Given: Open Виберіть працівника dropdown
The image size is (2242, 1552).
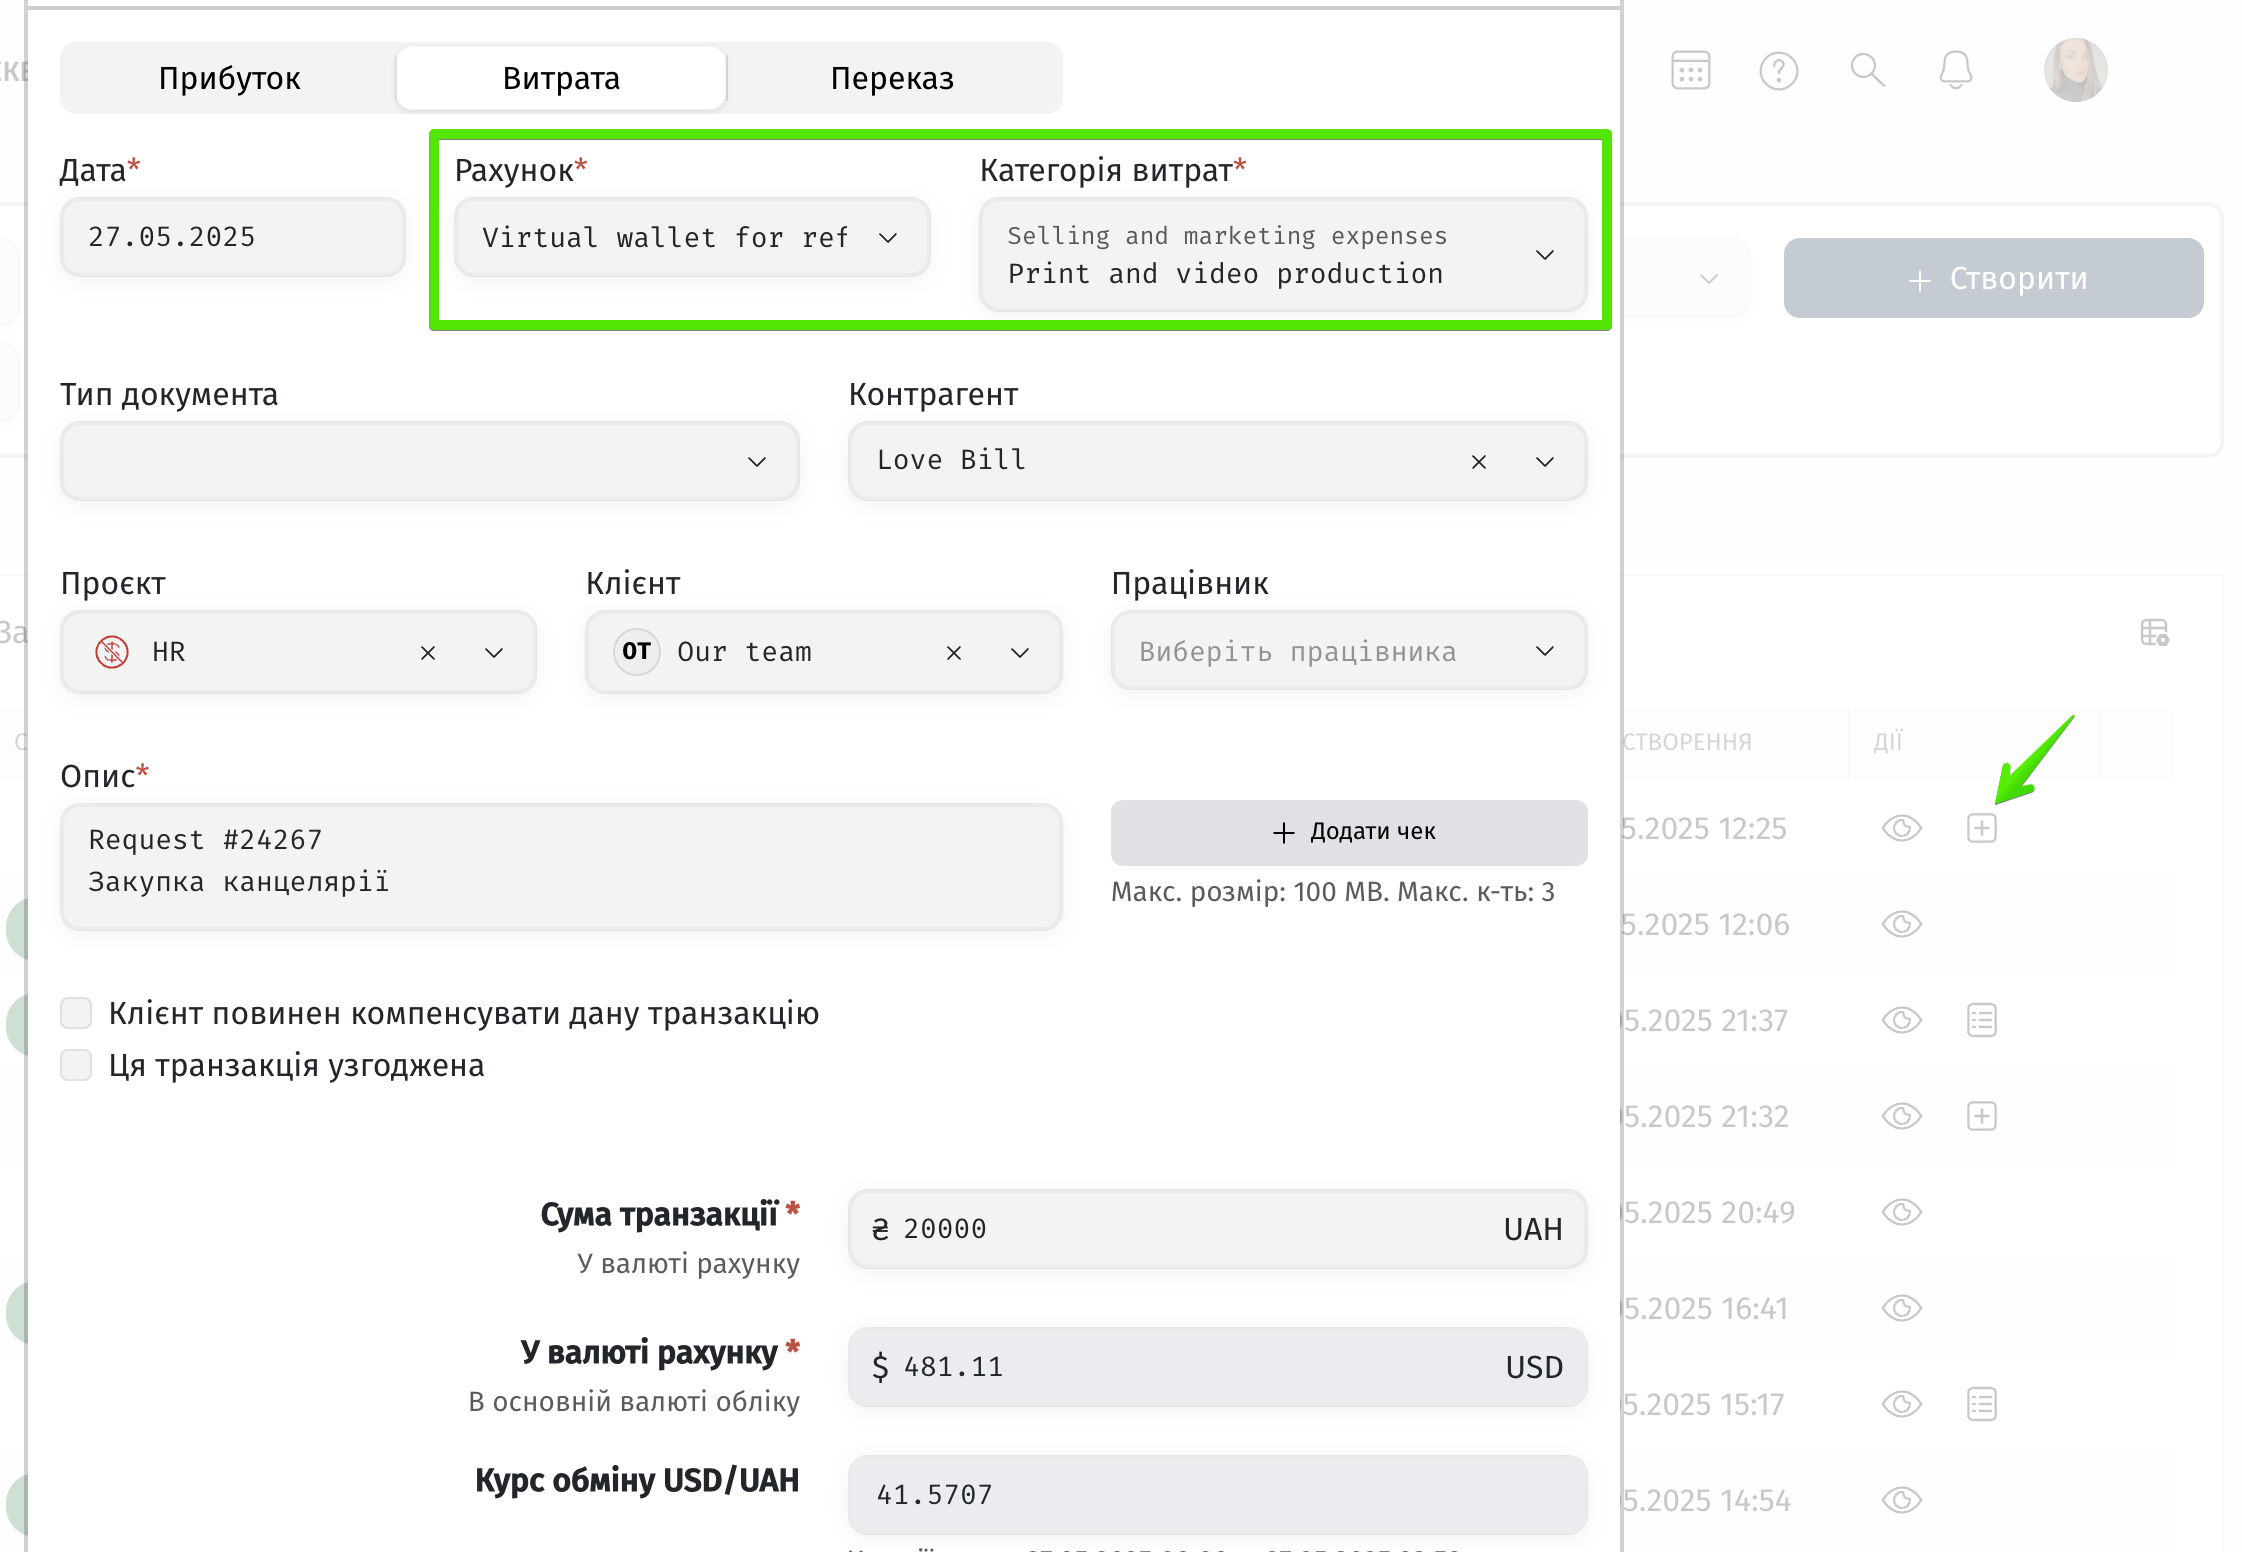Looking at the screenshot, I should [1348, 652].
